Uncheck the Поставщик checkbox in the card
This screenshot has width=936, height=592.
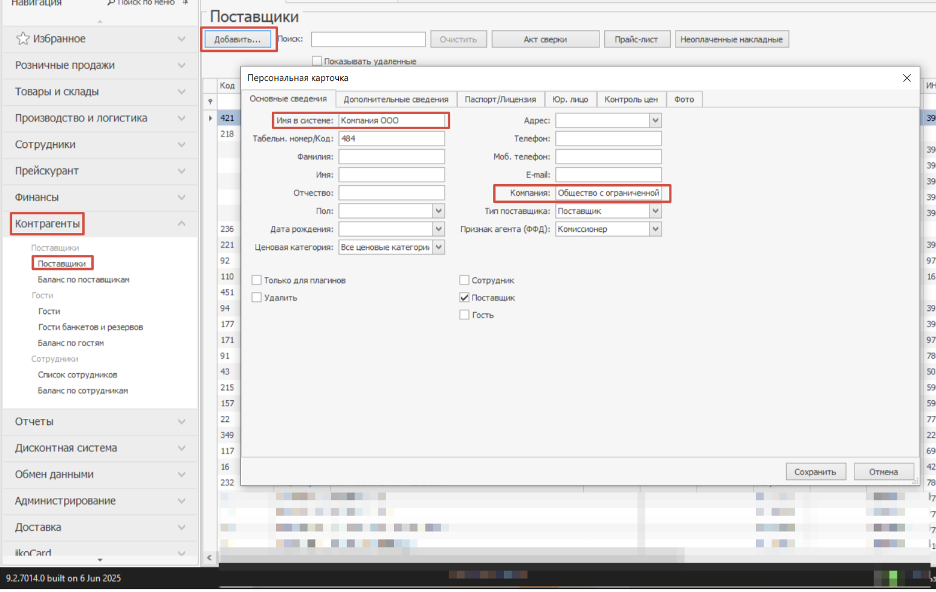(x=464, y=297)
